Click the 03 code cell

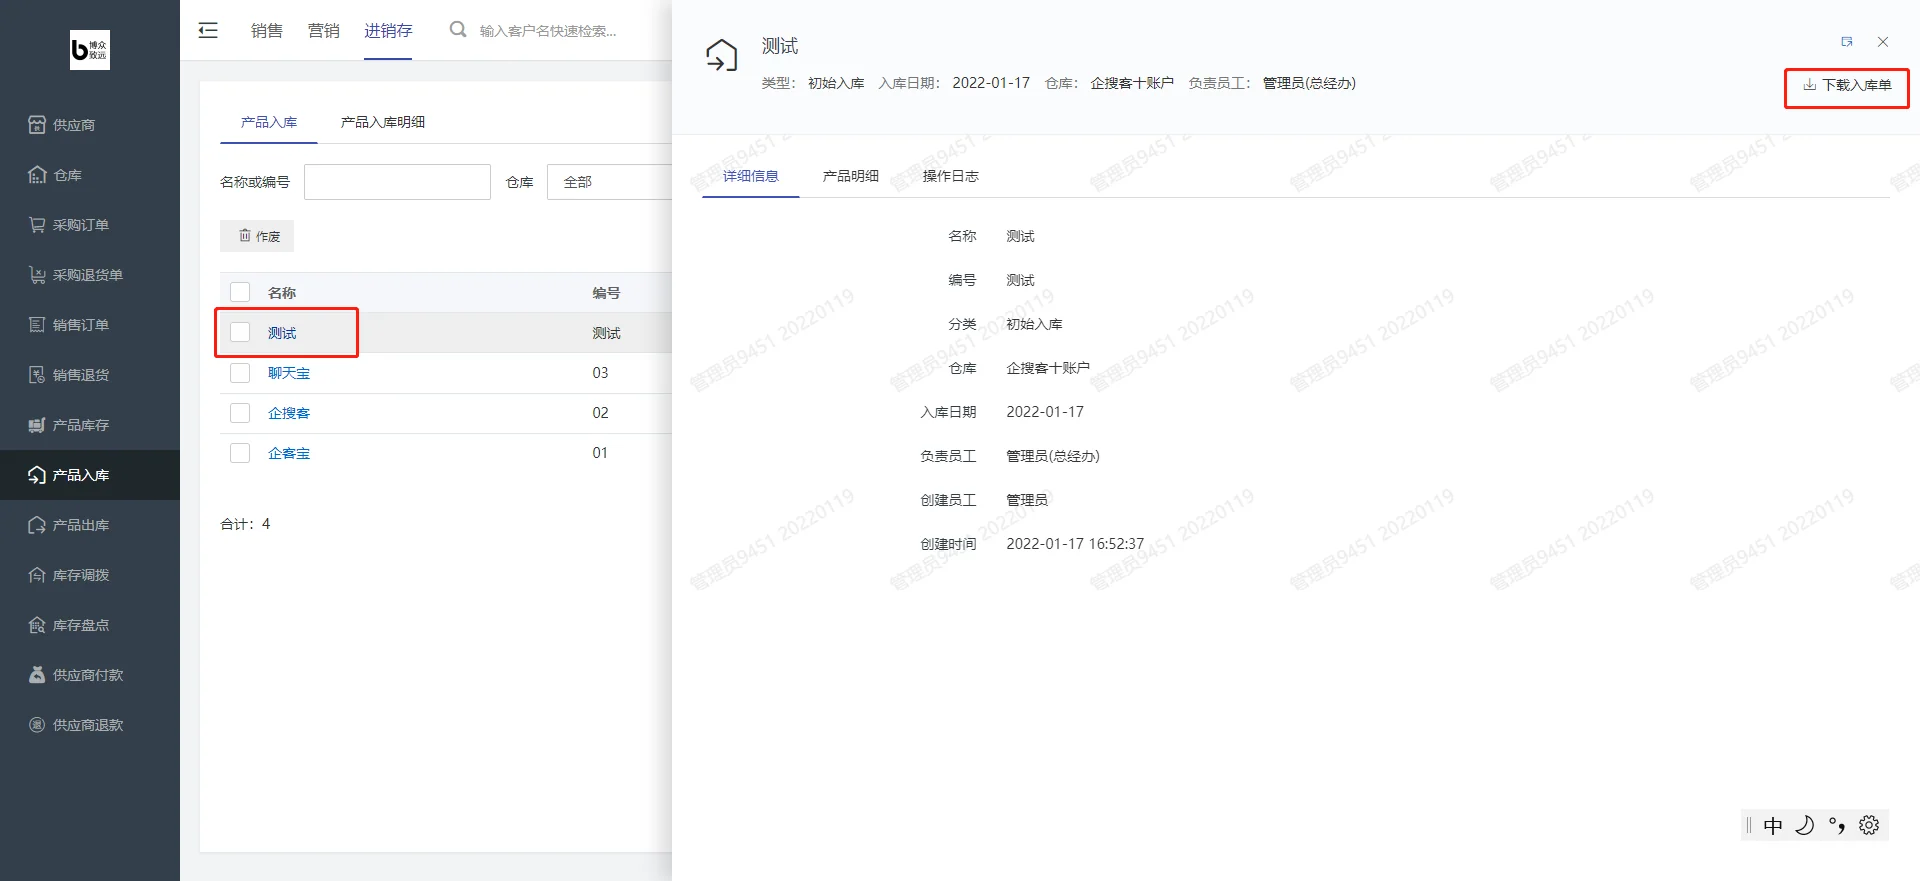pos(600,373)
